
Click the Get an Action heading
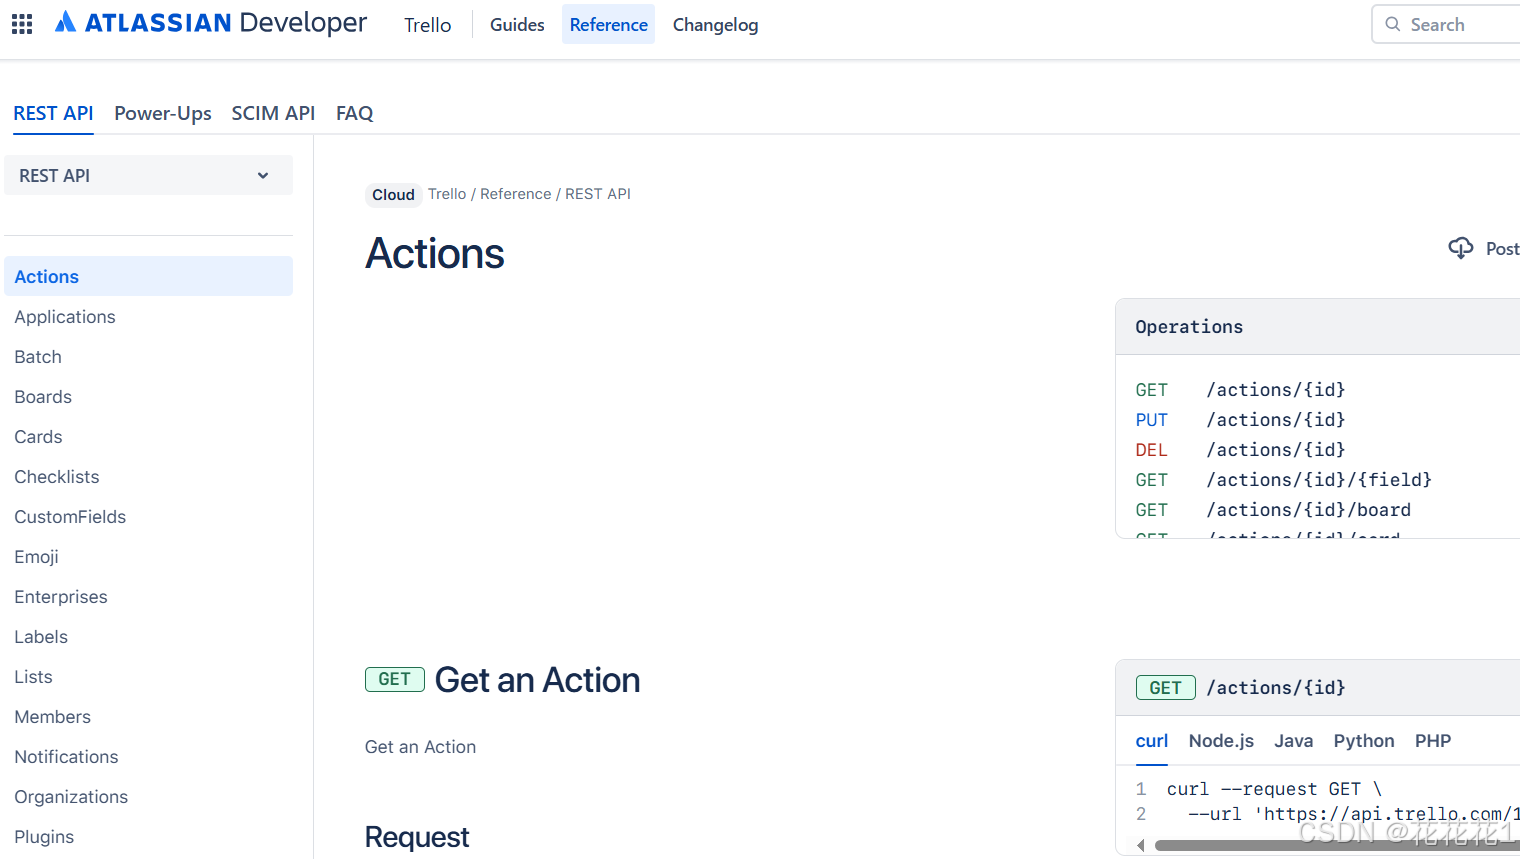pos(537,680)
